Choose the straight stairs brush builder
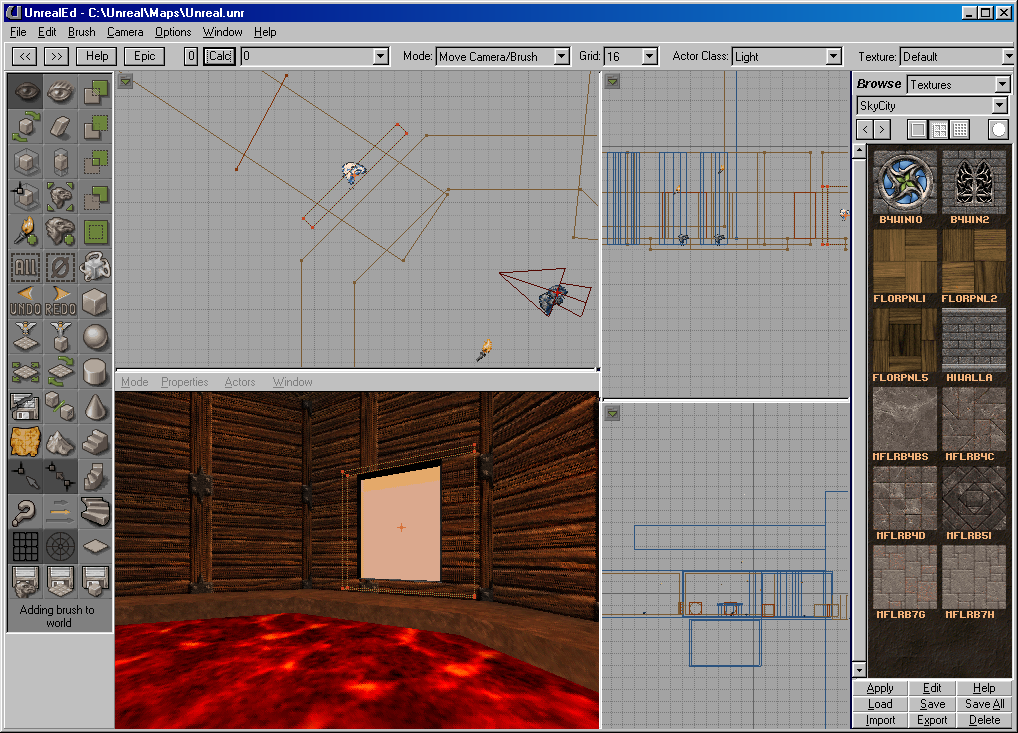This screenshot has width=1018, height=733. [95, 442]
